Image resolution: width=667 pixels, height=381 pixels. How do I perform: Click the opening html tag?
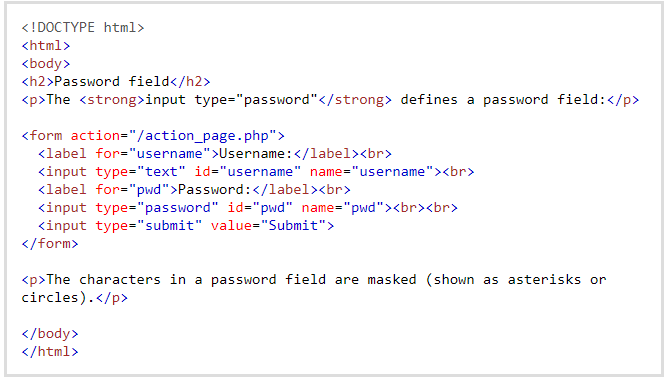[46, 45]
